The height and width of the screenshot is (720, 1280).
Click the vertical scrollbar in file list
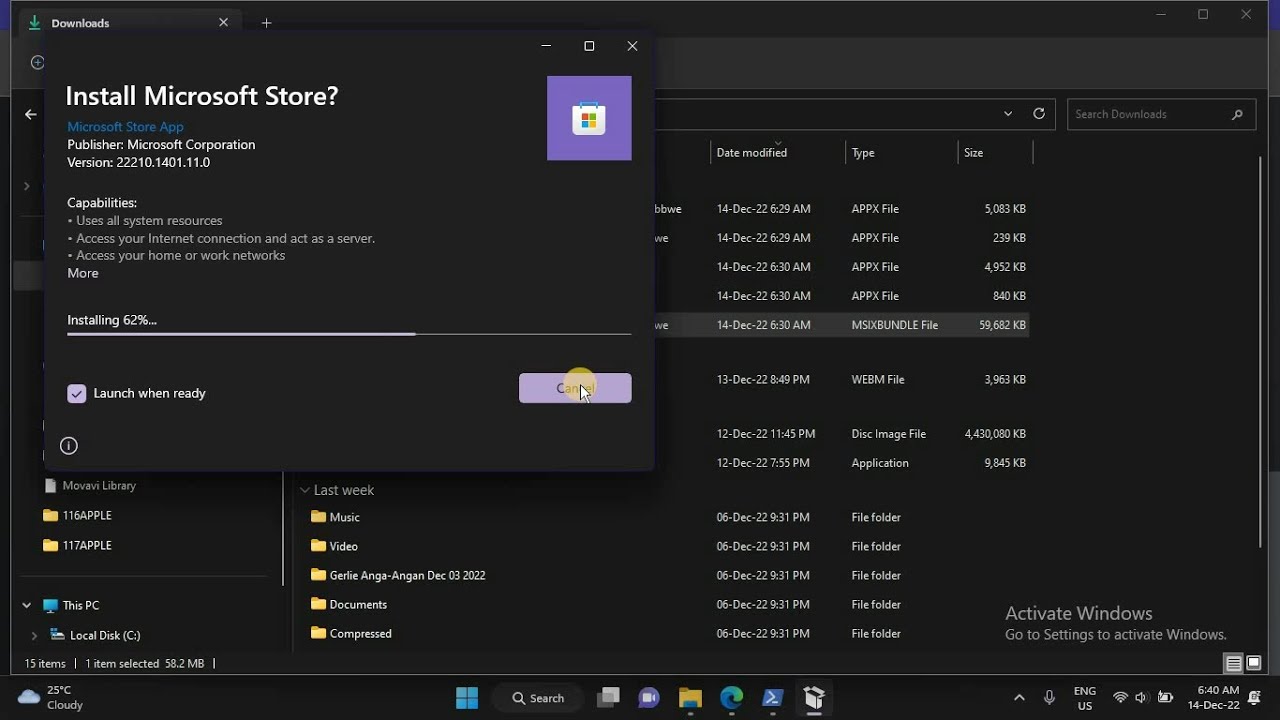tap(1260, 351)
